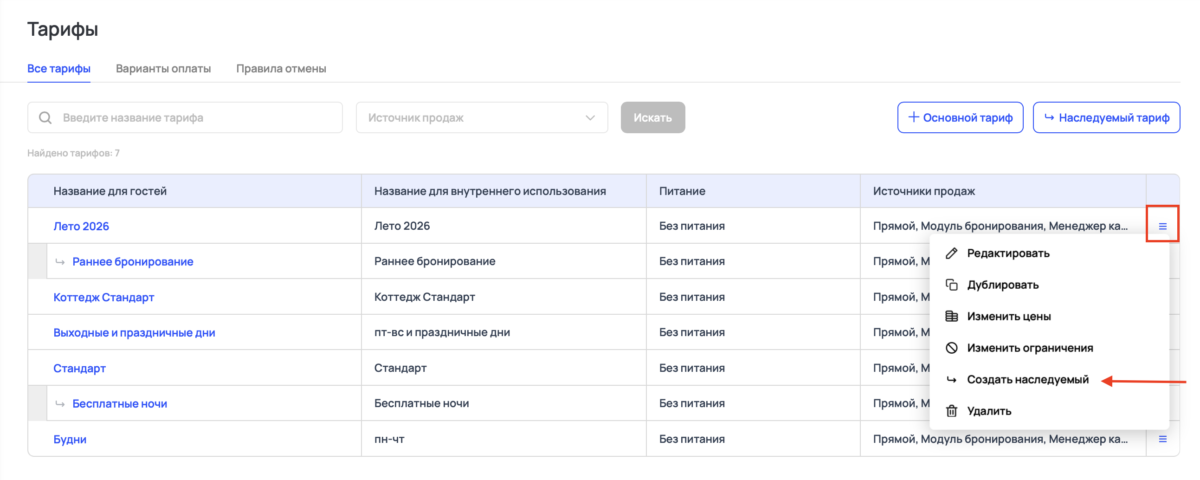Click the arrow icon for Создать наследуемый
The width and height of the screenshot is (1200, 480).
[952, 380]
